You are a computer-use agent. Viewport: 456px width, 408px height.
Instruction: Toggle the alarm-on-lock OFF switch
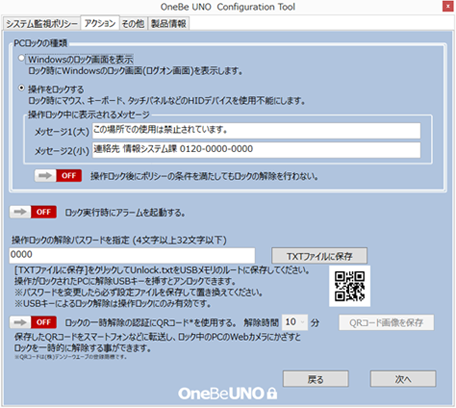pyautogui.click(x=33, y=212)
